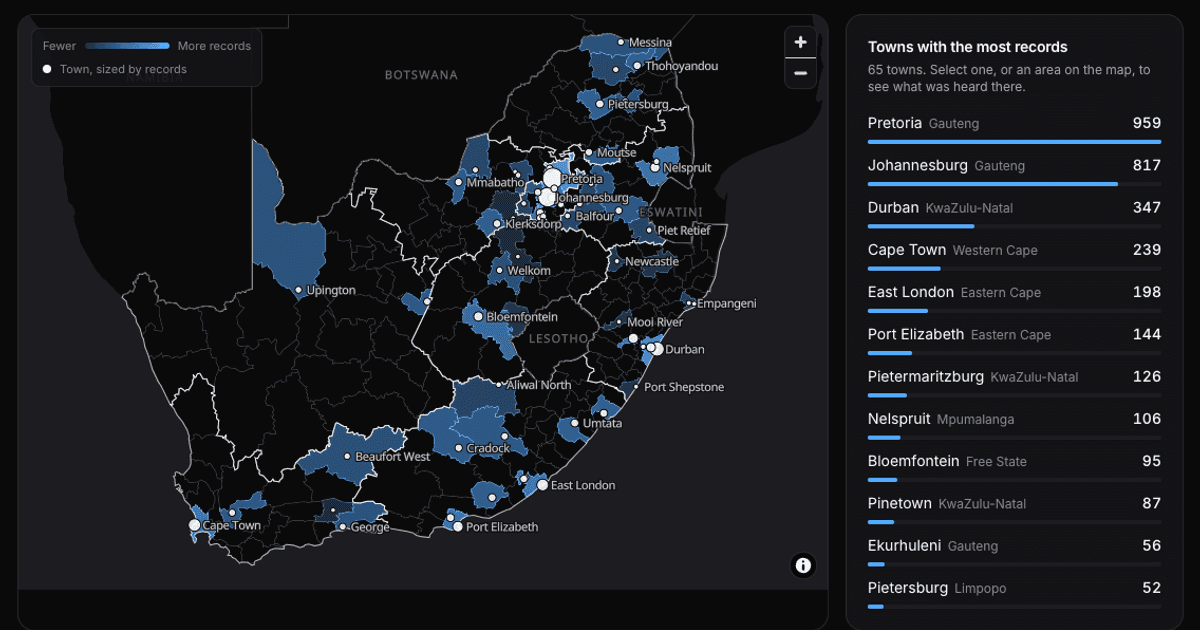Click the Beaufort West town marker
Viewport: 1200px width, 630px height.
[x=347, y=456]
